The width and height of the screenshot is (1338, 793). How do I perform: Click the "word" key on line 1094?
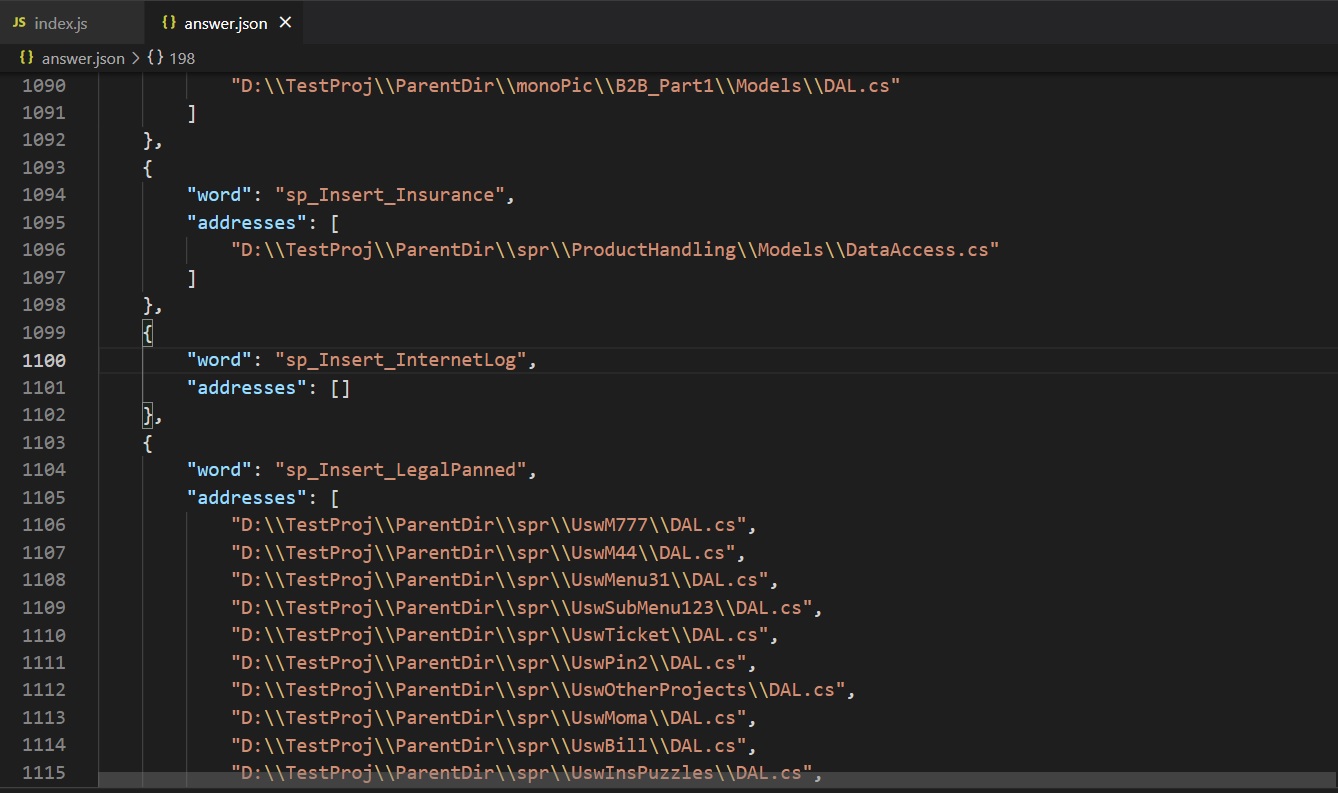tap(220, 194)
